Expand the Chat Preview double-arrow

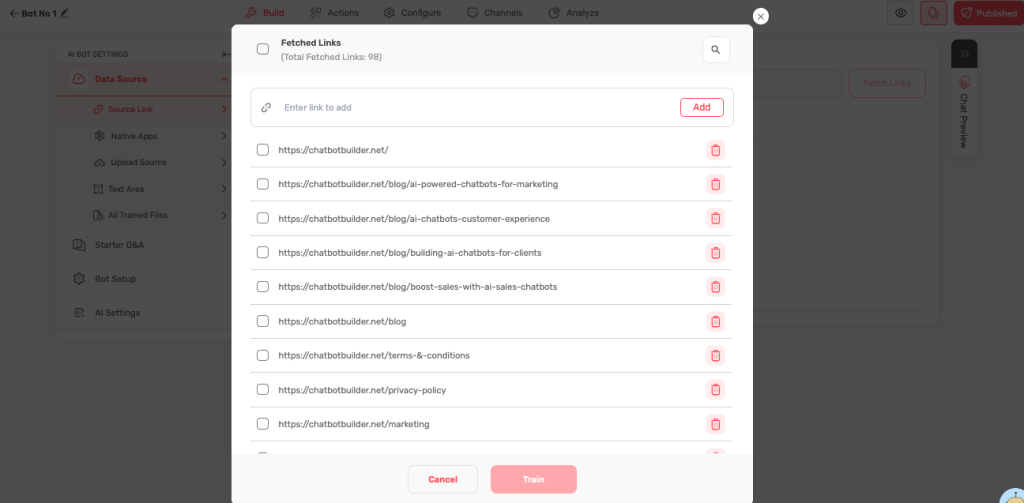click(x=964, y=54)
